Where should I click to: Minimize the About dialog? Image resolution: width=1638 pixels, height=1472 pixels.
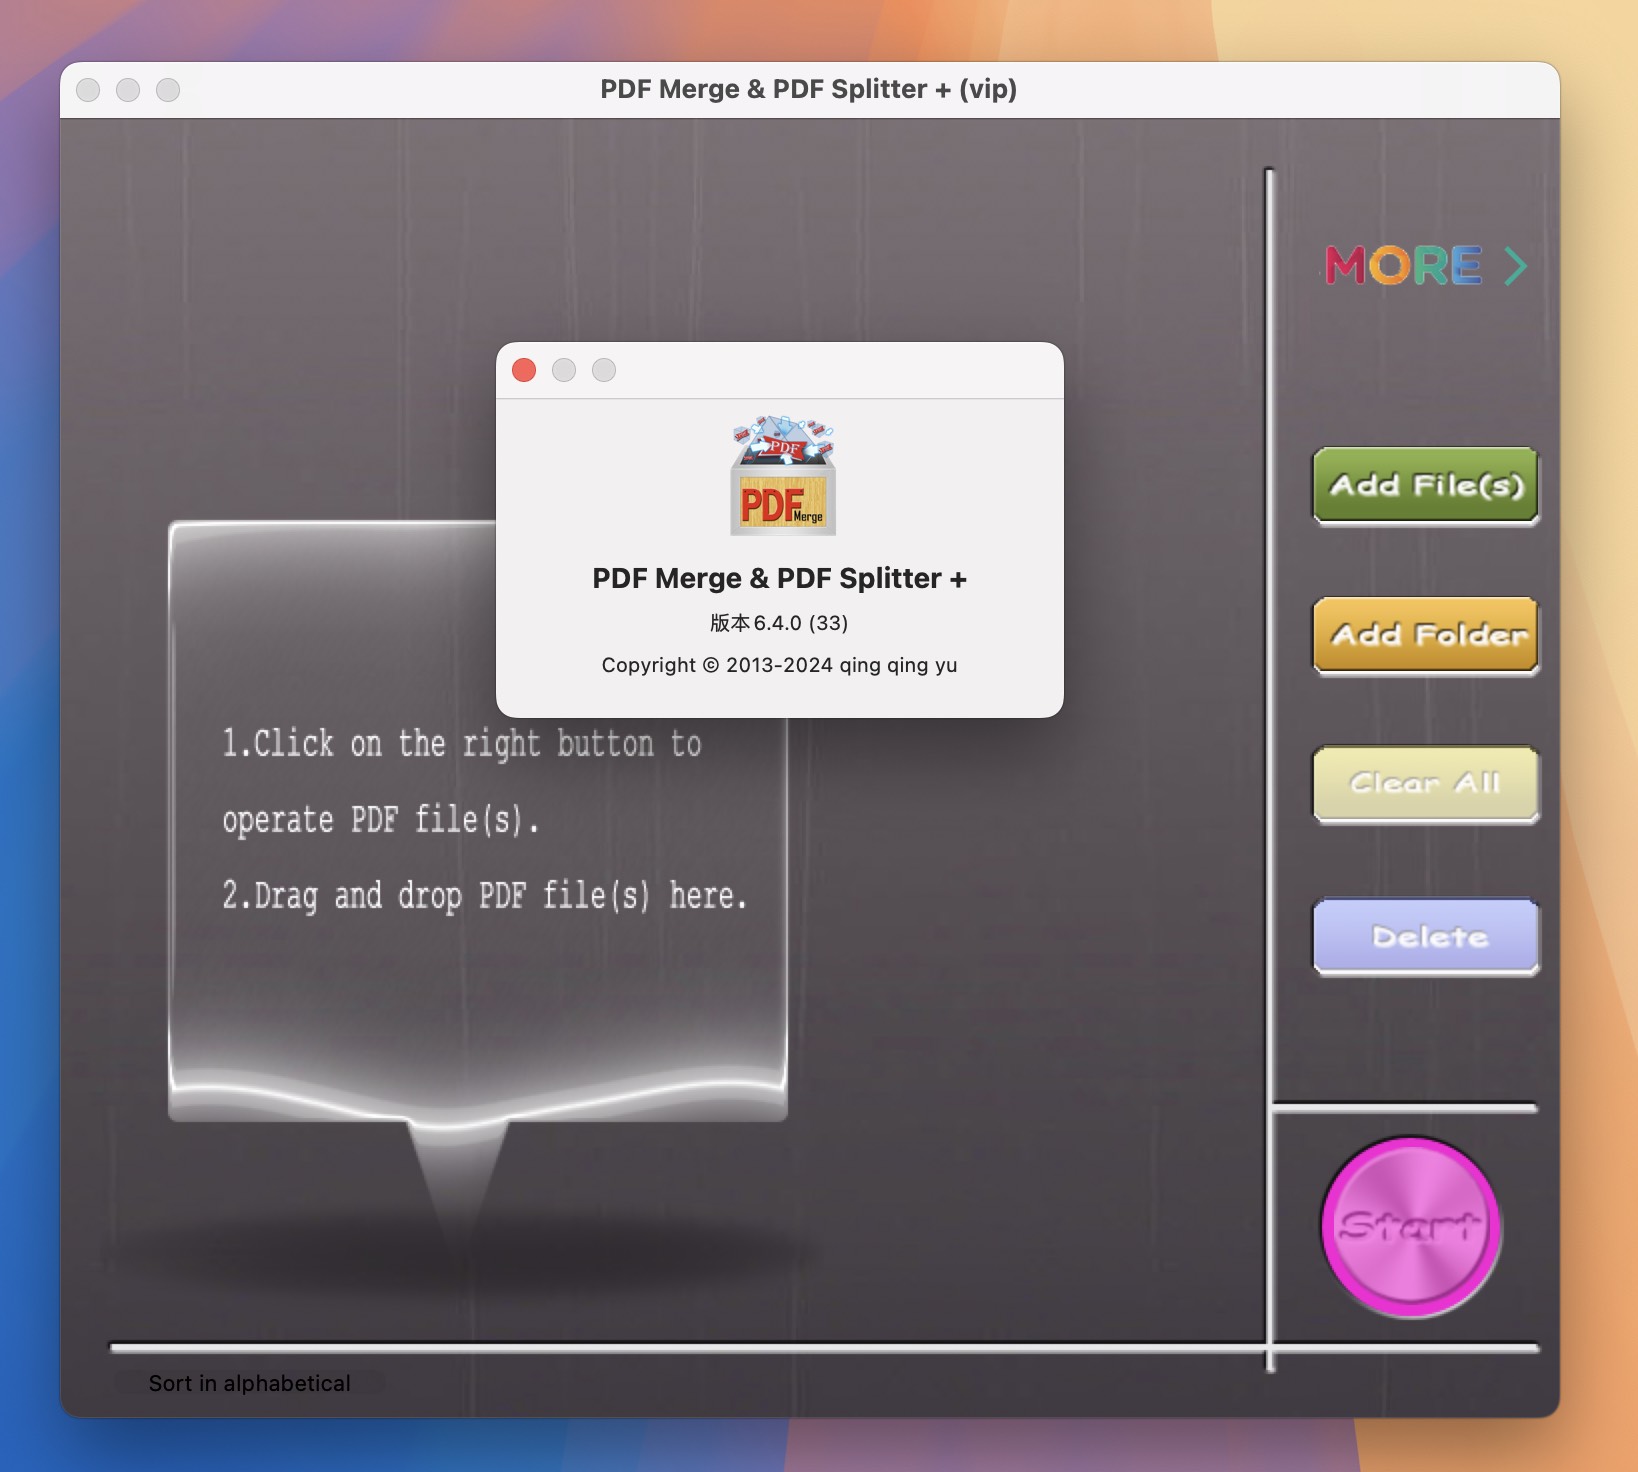(563, 370)
